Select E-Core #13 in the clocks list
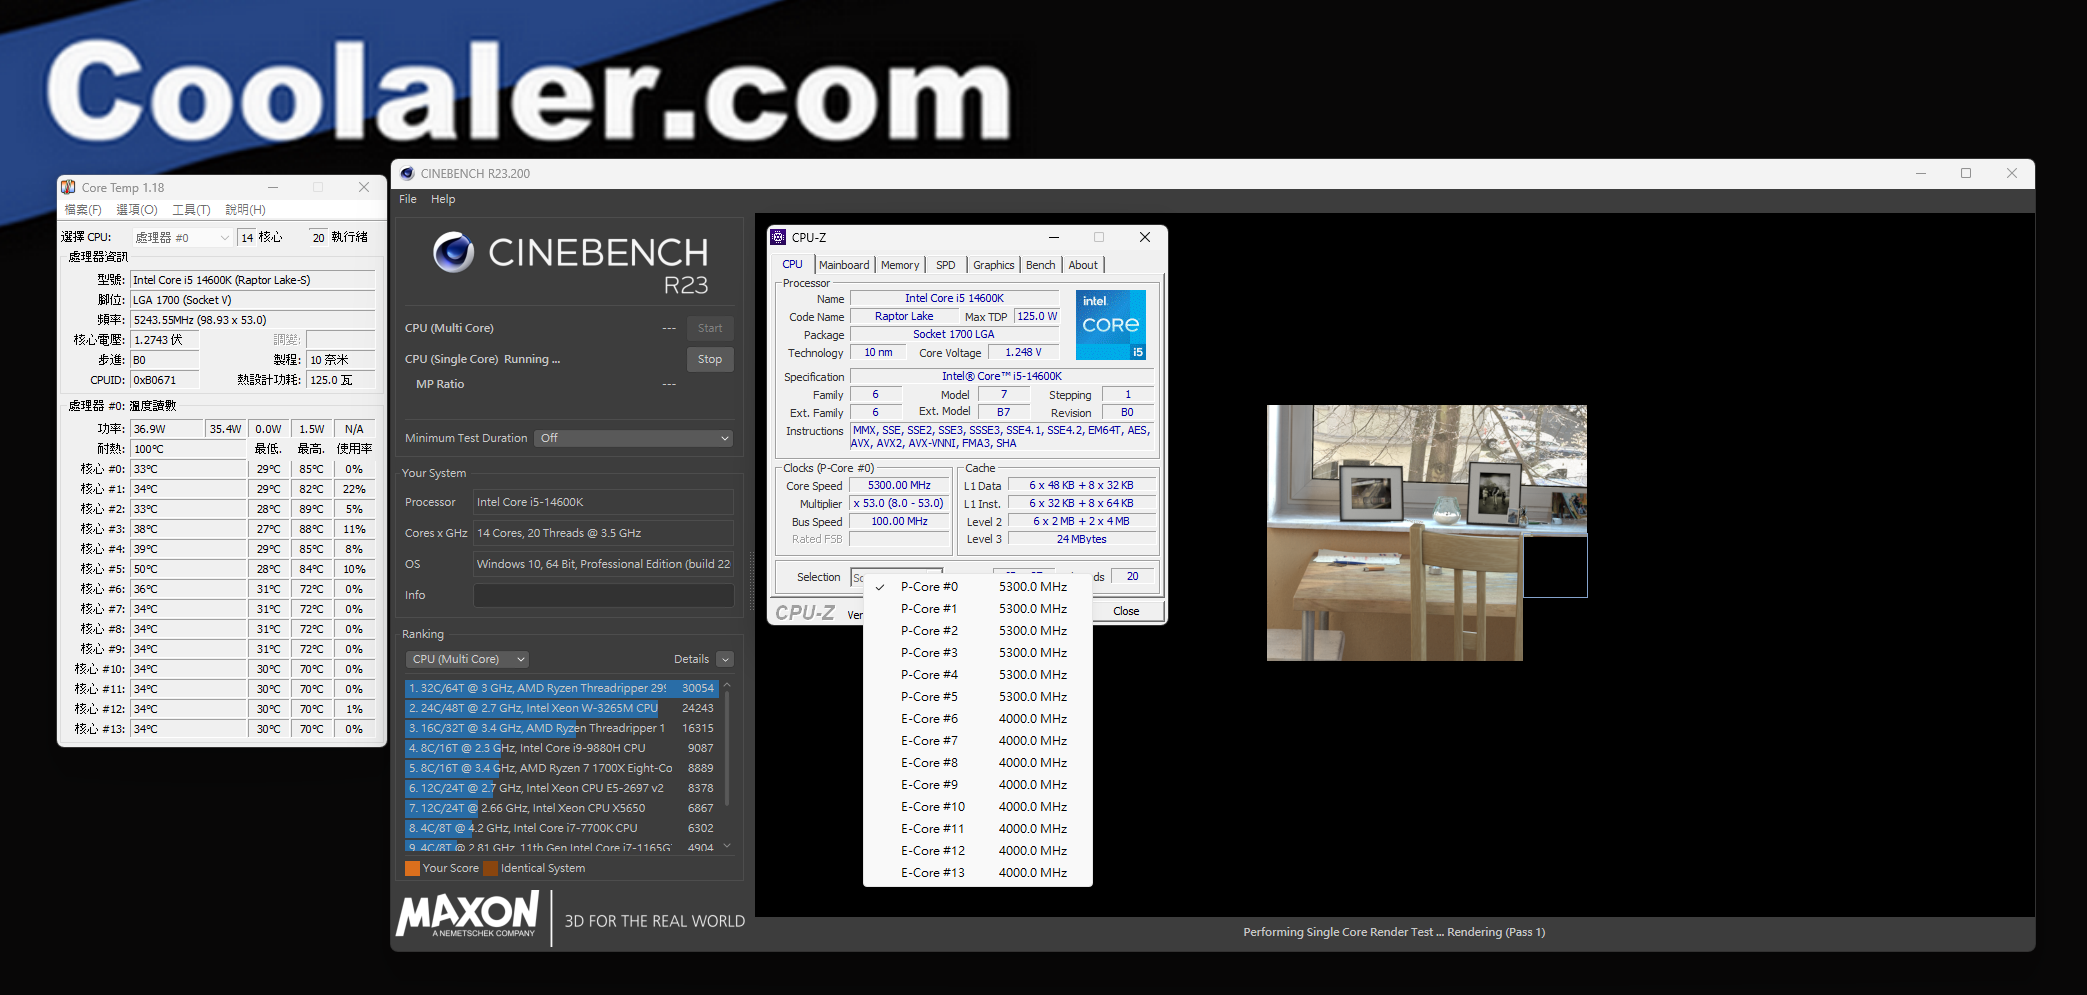The height and width of the screenshot is (995, 2087). 978,873
